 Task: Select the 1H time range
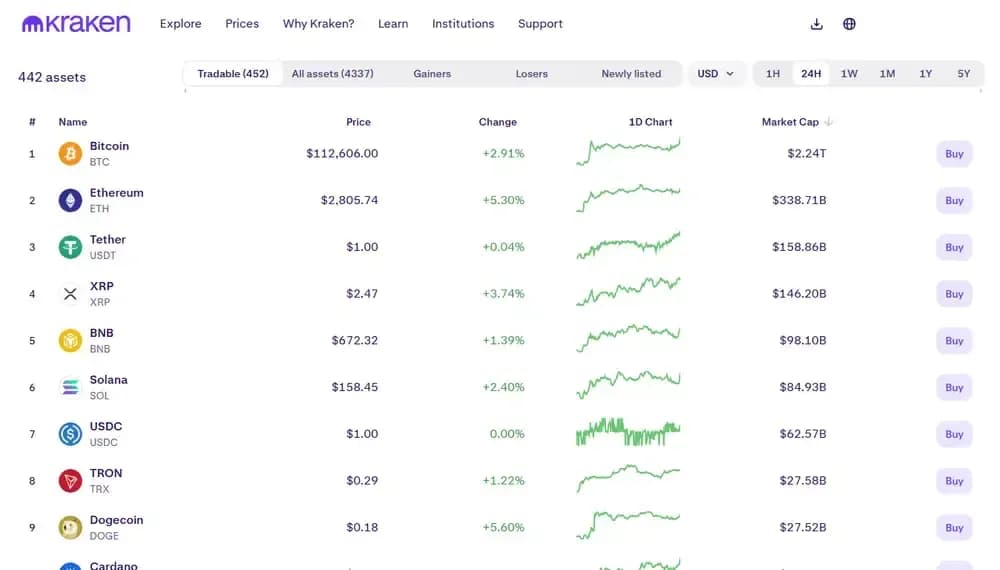pyautogui.click(x=773, y=74)
